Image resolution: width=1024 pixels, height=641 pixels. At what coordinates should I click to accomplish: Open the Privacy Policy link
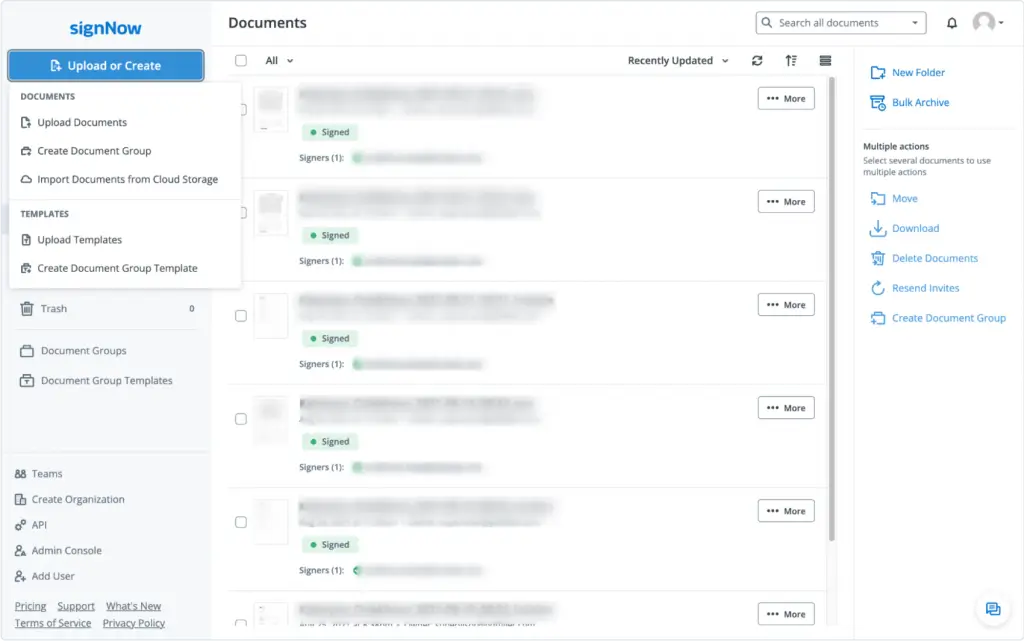134,623
